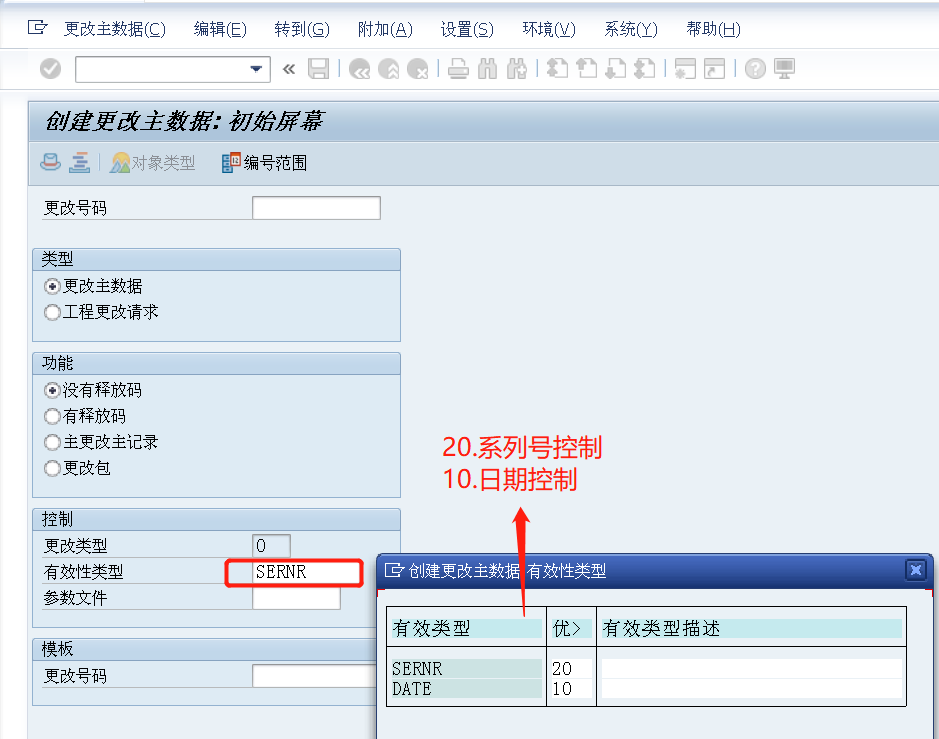
Task: Select the 主更改主记录 radio button
Action: pos(52,443)
